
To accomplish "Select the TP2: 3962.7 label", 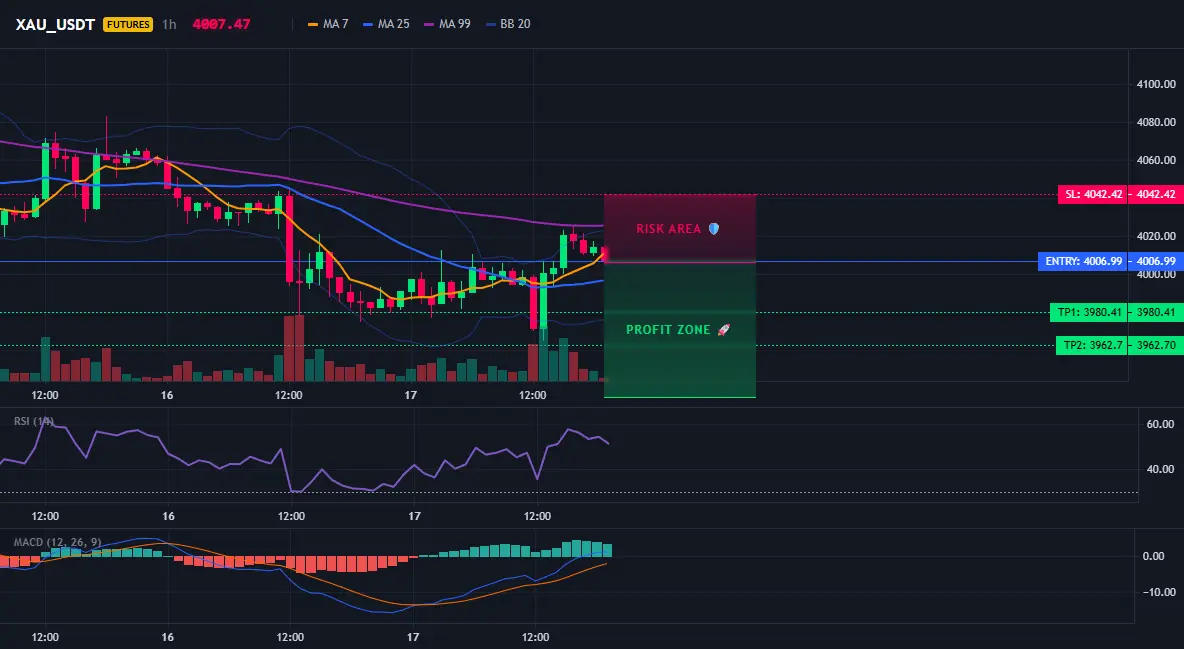I will [1091, 345].
